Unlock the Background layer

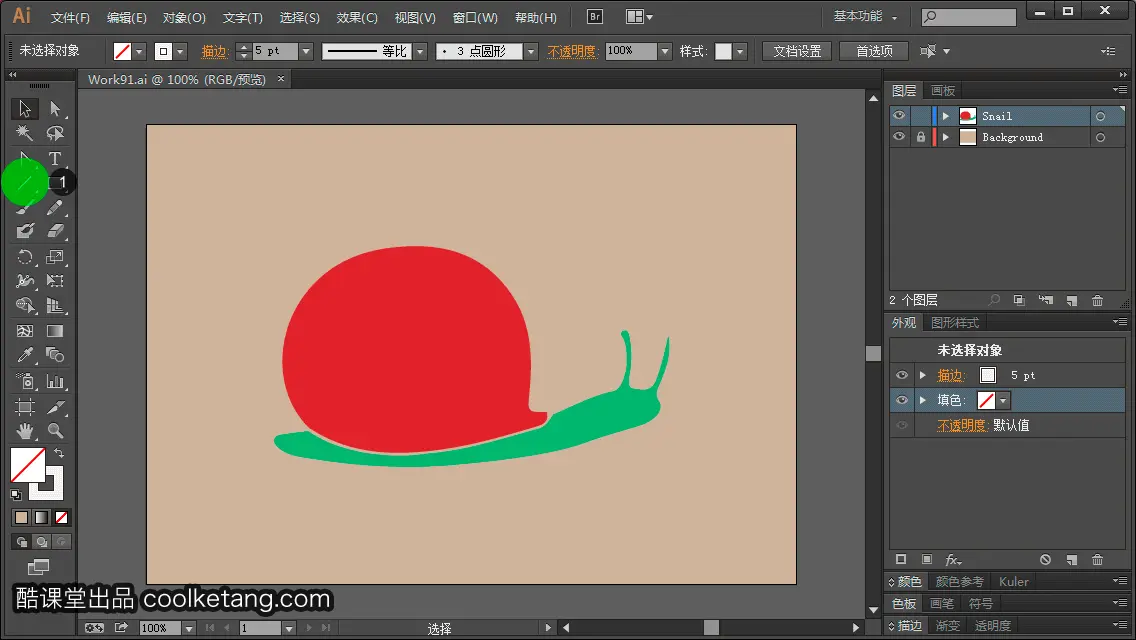click(920, 137)
